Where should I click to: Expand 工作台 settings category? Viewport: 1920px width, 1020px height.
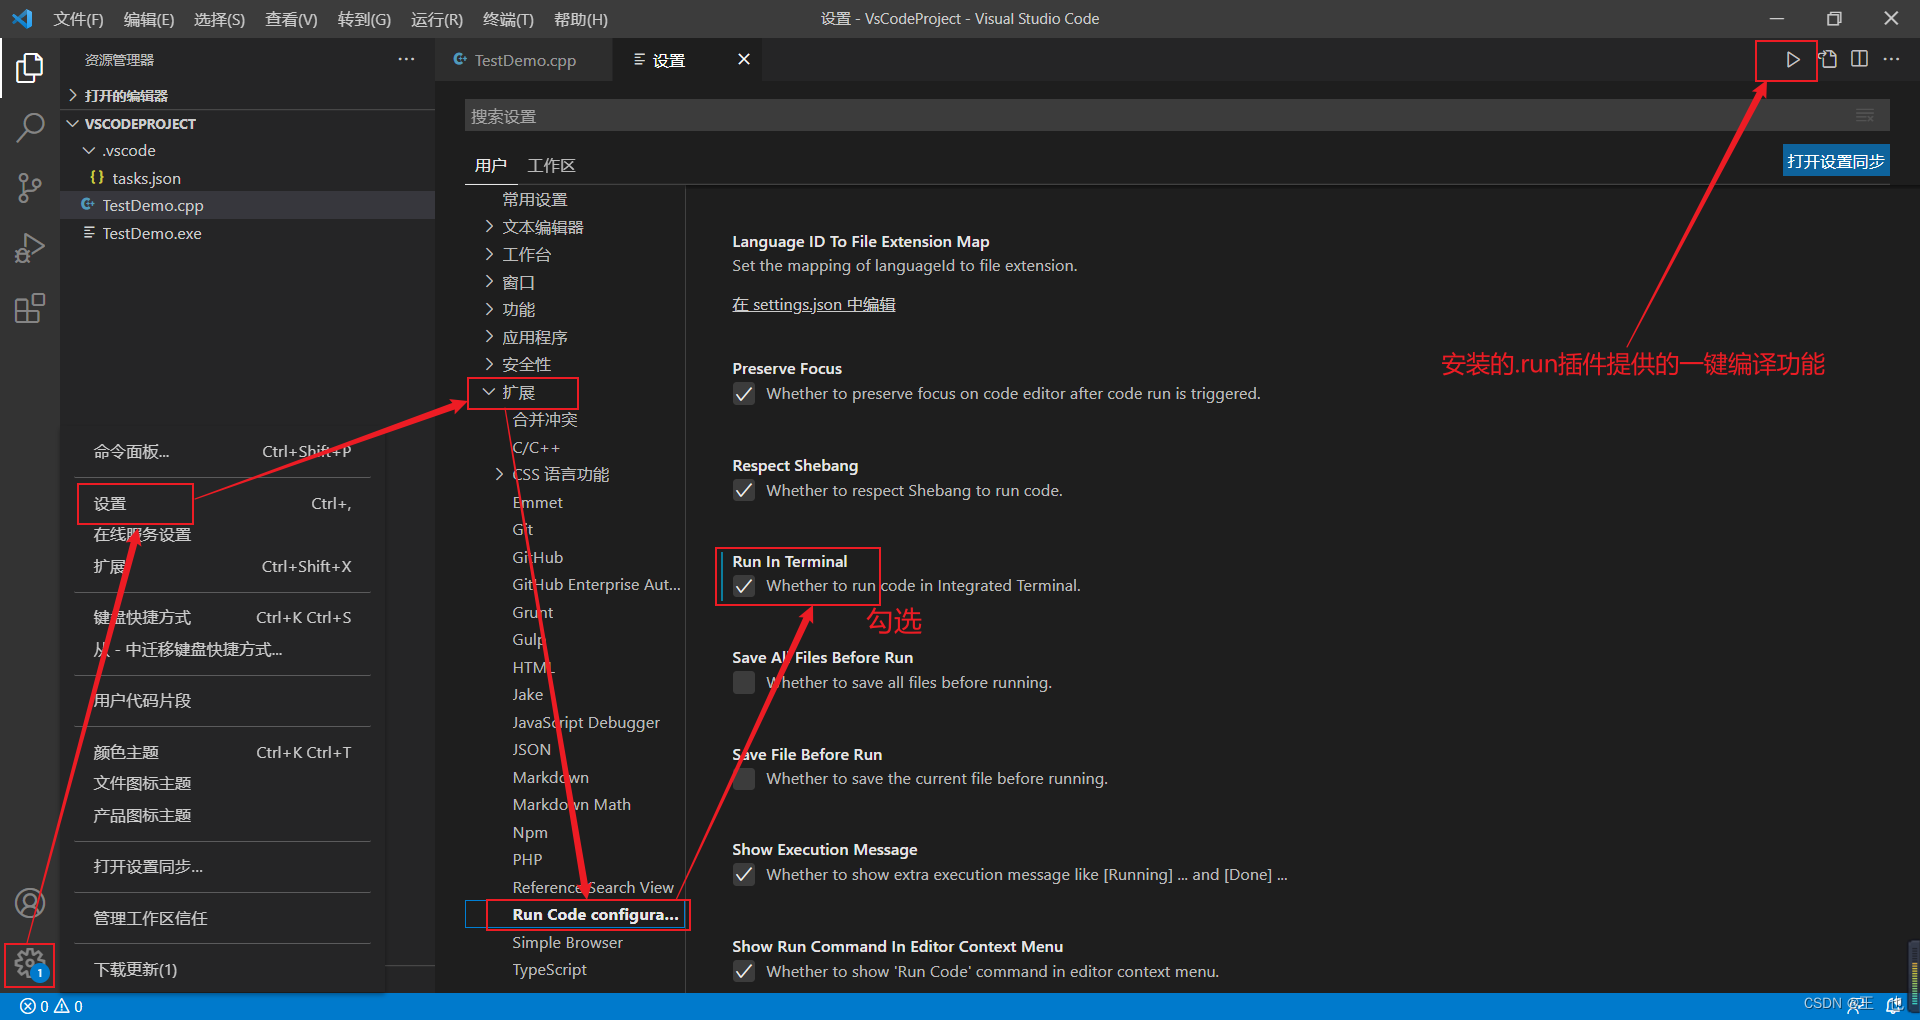[490, 254]
